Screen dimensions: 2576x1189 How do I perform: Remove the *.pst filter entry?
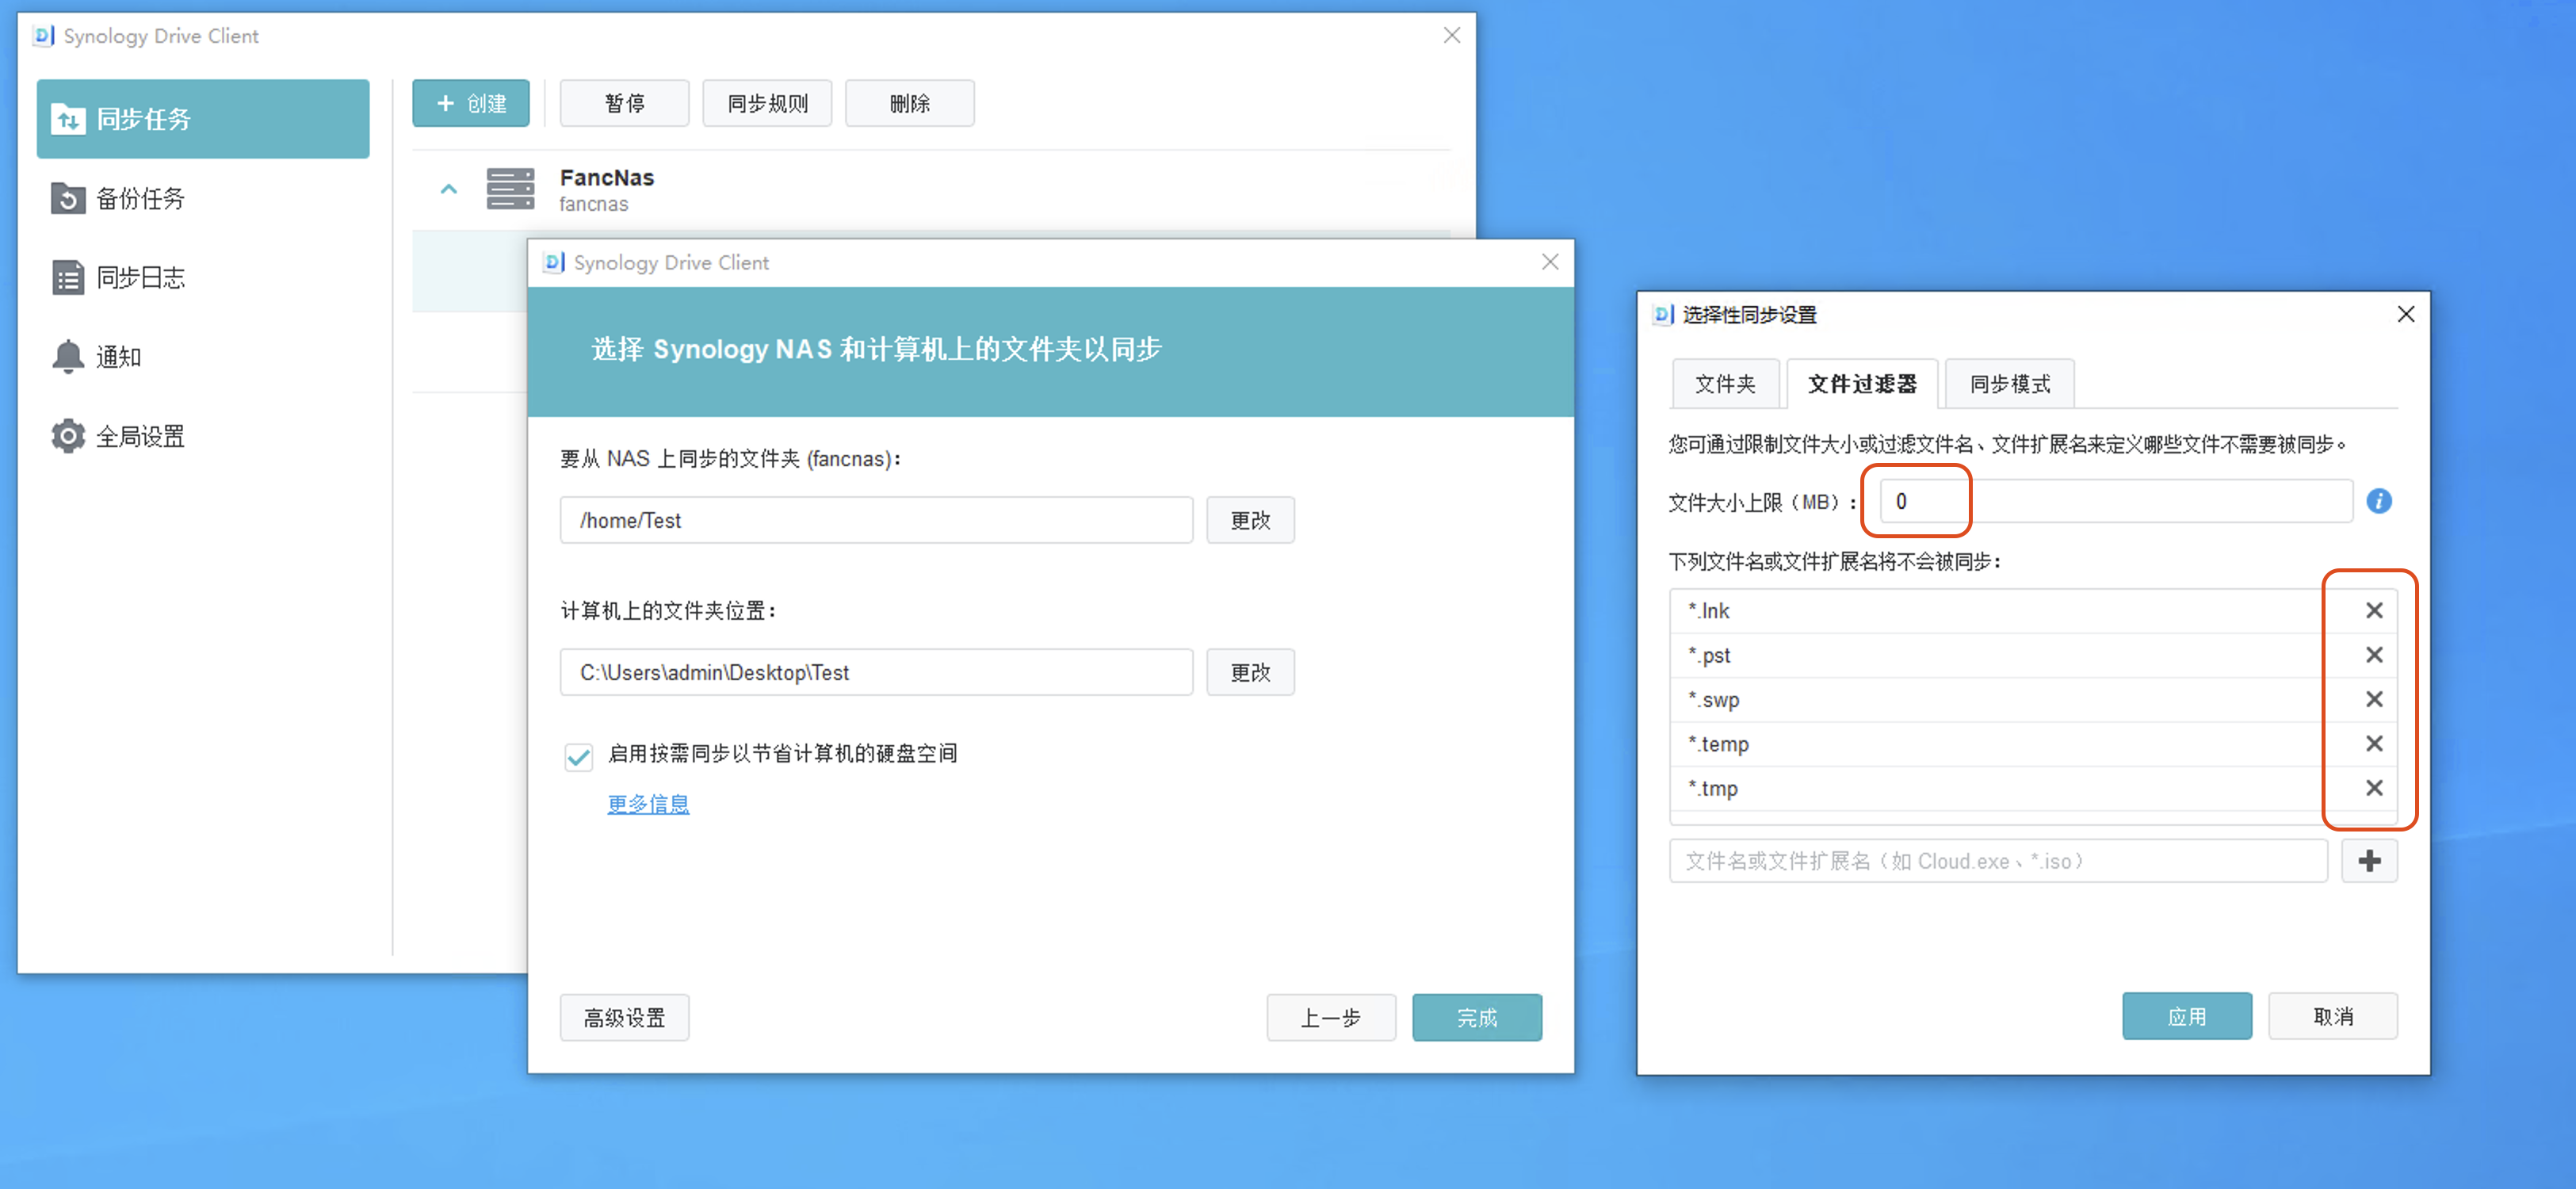(x=2374, y=655)
